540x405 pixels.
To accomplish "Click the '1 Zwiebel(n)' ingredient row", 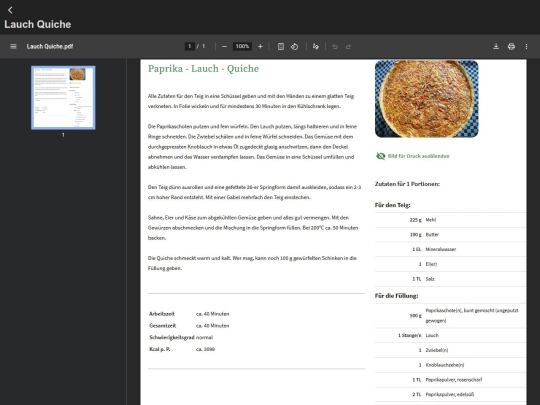I will click(450, 350).
